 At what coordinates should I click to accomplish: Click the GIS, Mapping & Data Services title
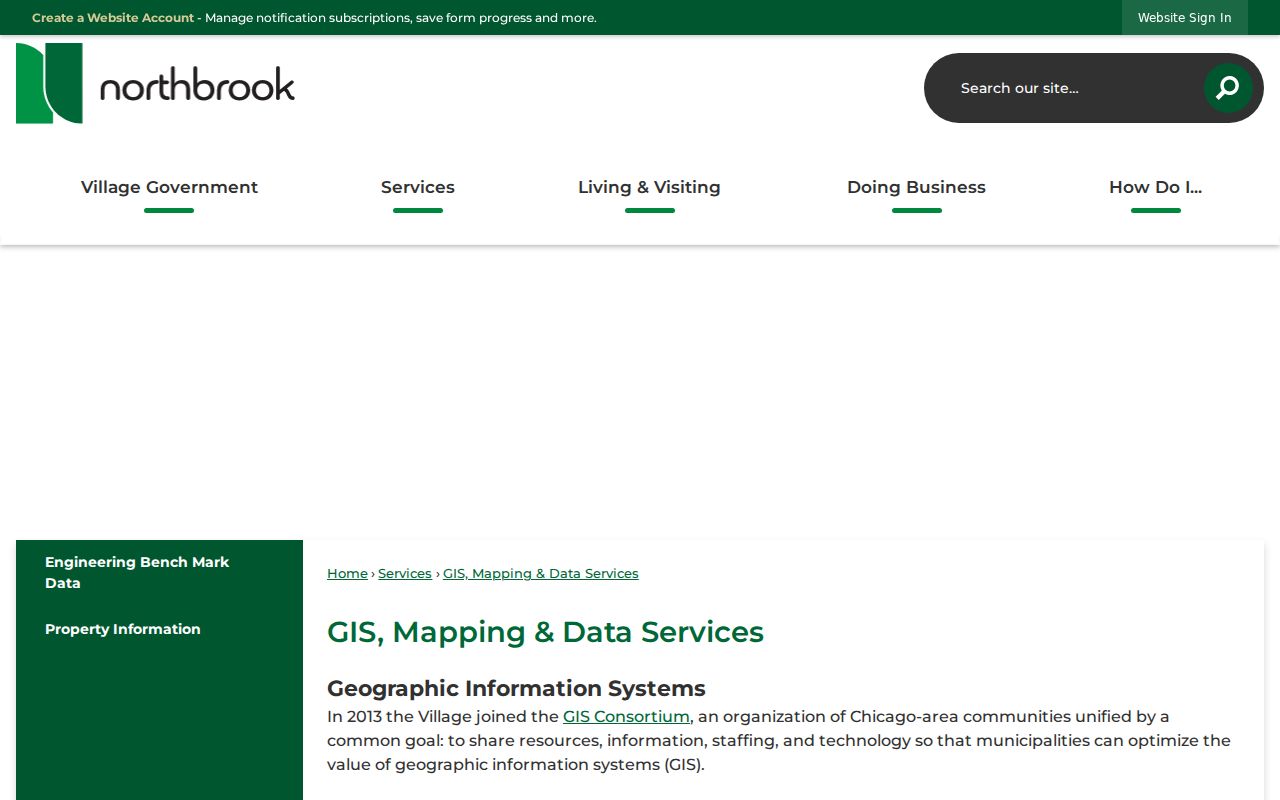(545, 632)
